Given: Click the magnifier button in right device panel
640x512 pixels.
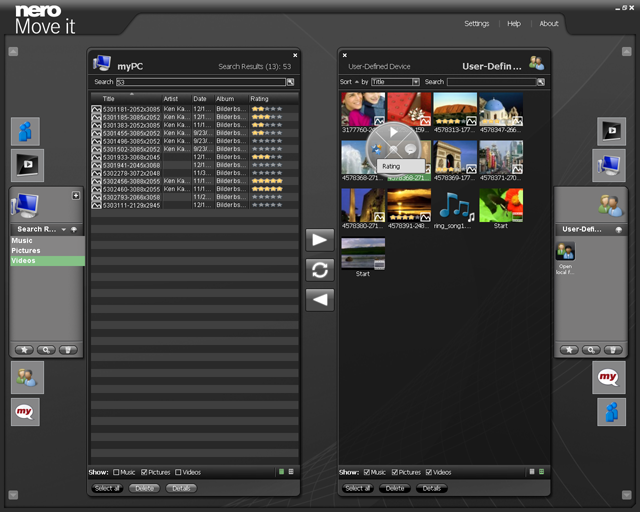Looking at the screenshot, I should [x=591, y=350].
